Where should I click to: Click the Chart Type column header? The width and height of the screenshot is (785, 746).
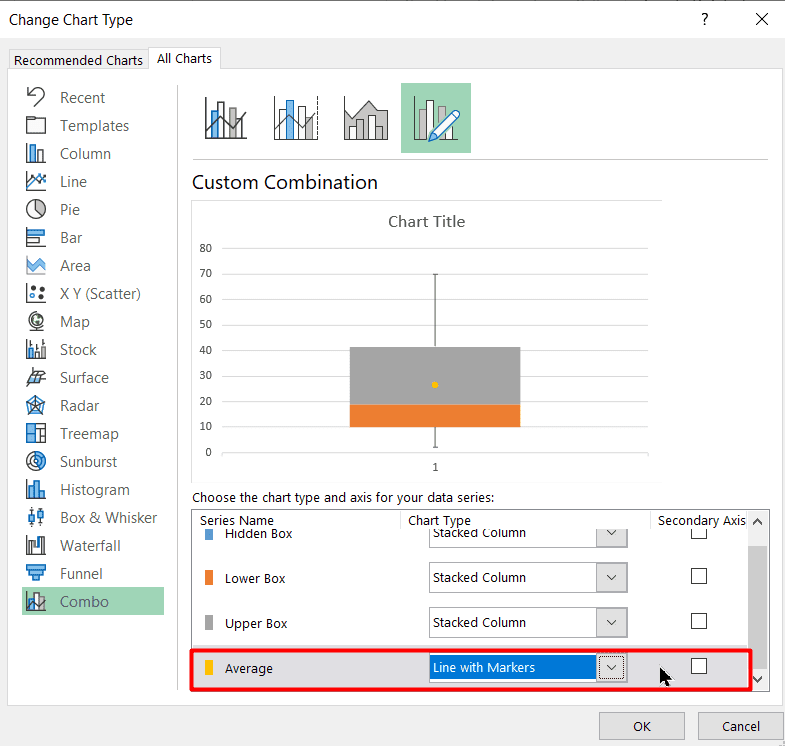pos(439,520)
